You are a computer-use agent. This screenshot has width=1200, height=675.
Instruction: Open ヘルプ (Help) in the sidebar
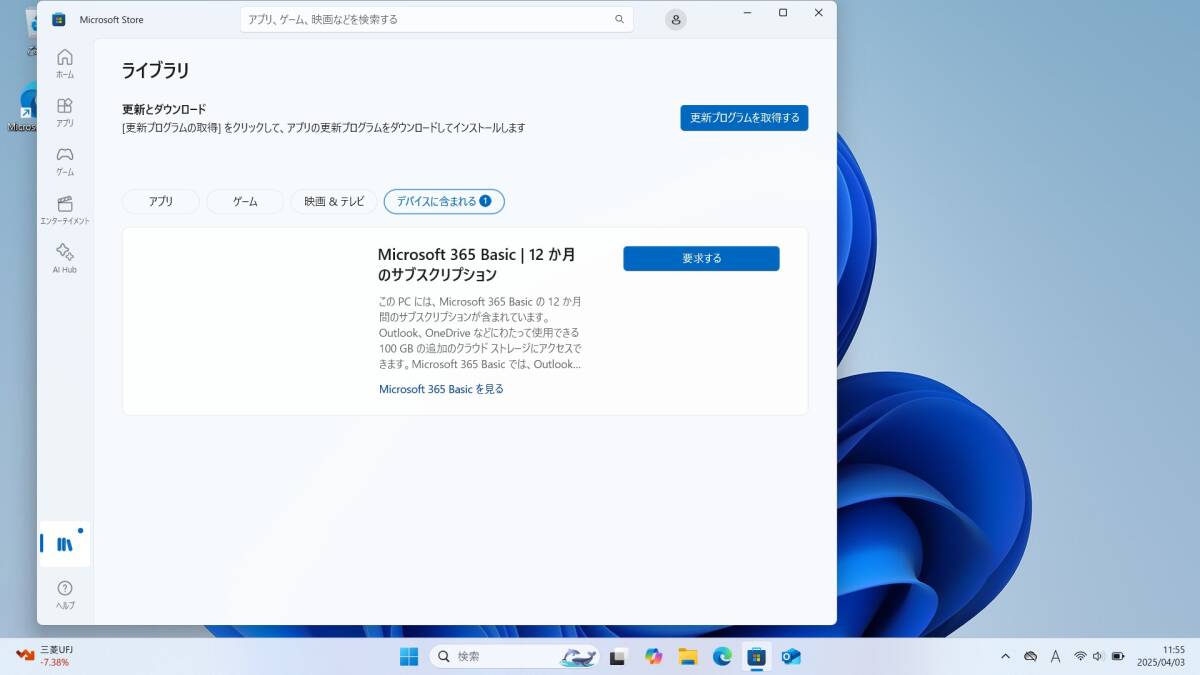click(64, 595)
